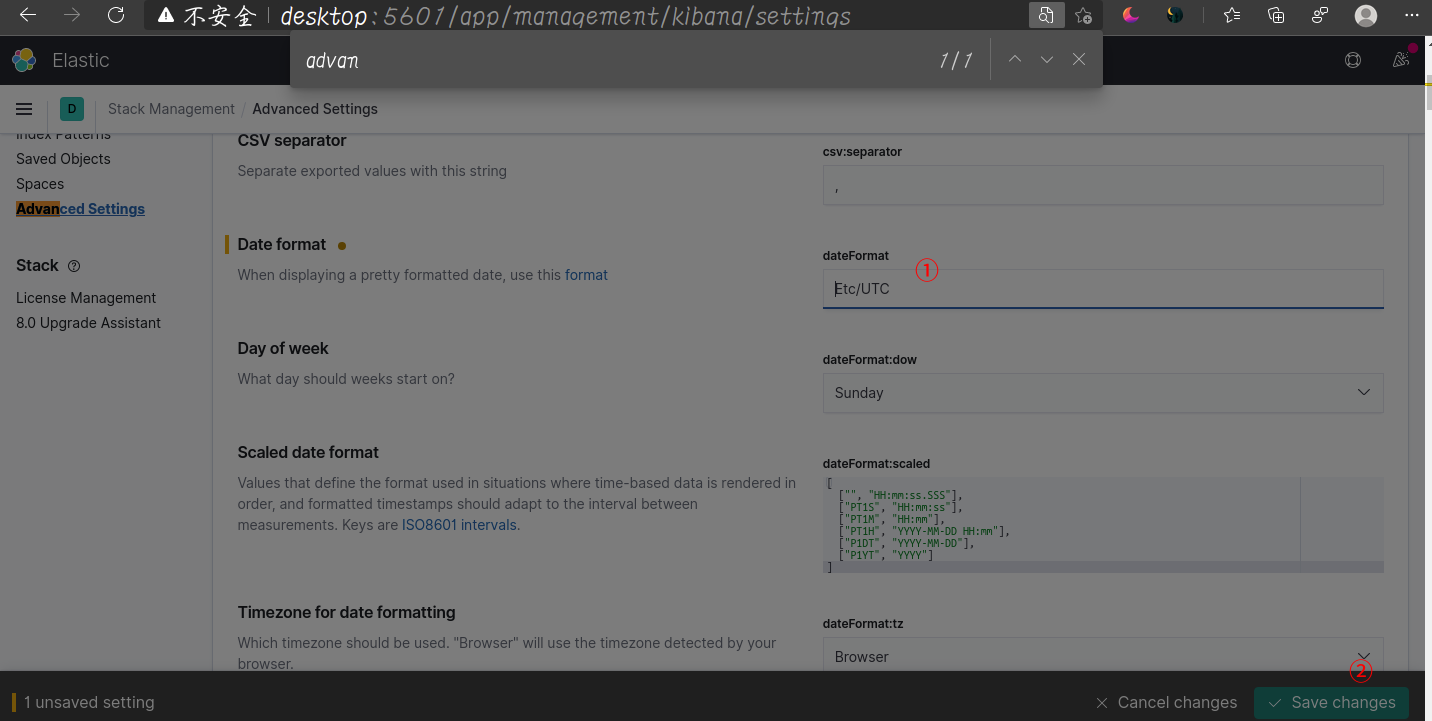This screenshot has width=1432, height=721.
Task: Open the browser favorites list
Action: (x=1231, y=15)
